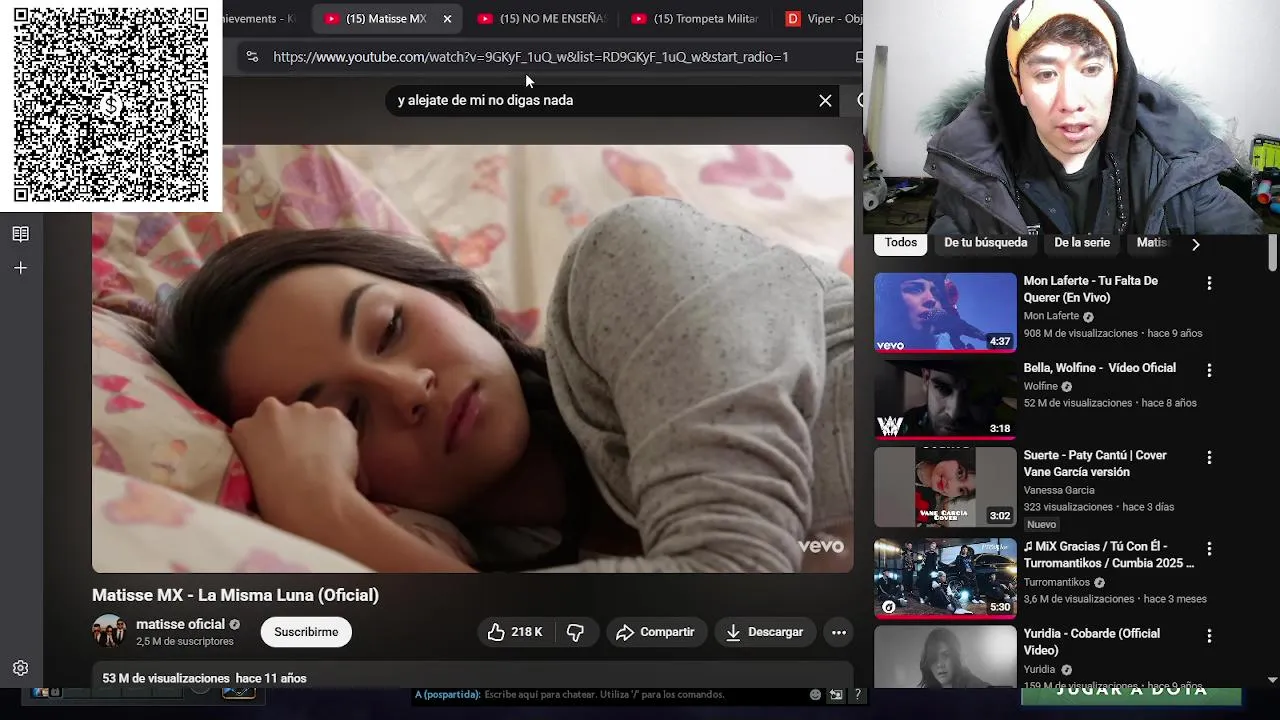This screenshot has height=720, width=1280.
Task: Click the Yuridia Cobarde thumbnail
Action: tap(945, 656)
